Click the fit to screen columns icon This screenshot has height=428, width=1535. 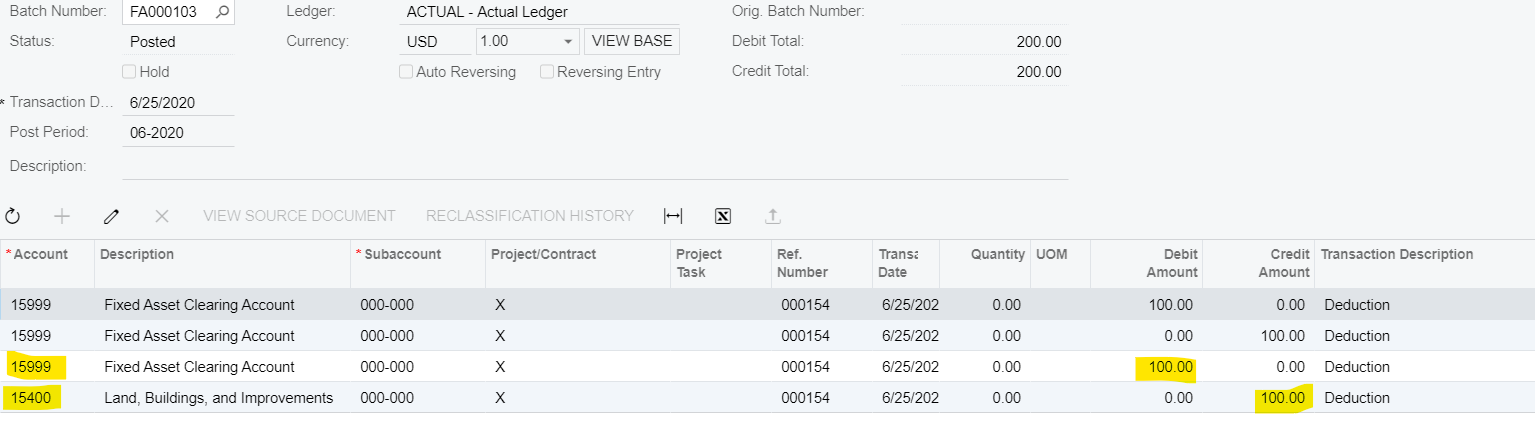click(673, 216)
